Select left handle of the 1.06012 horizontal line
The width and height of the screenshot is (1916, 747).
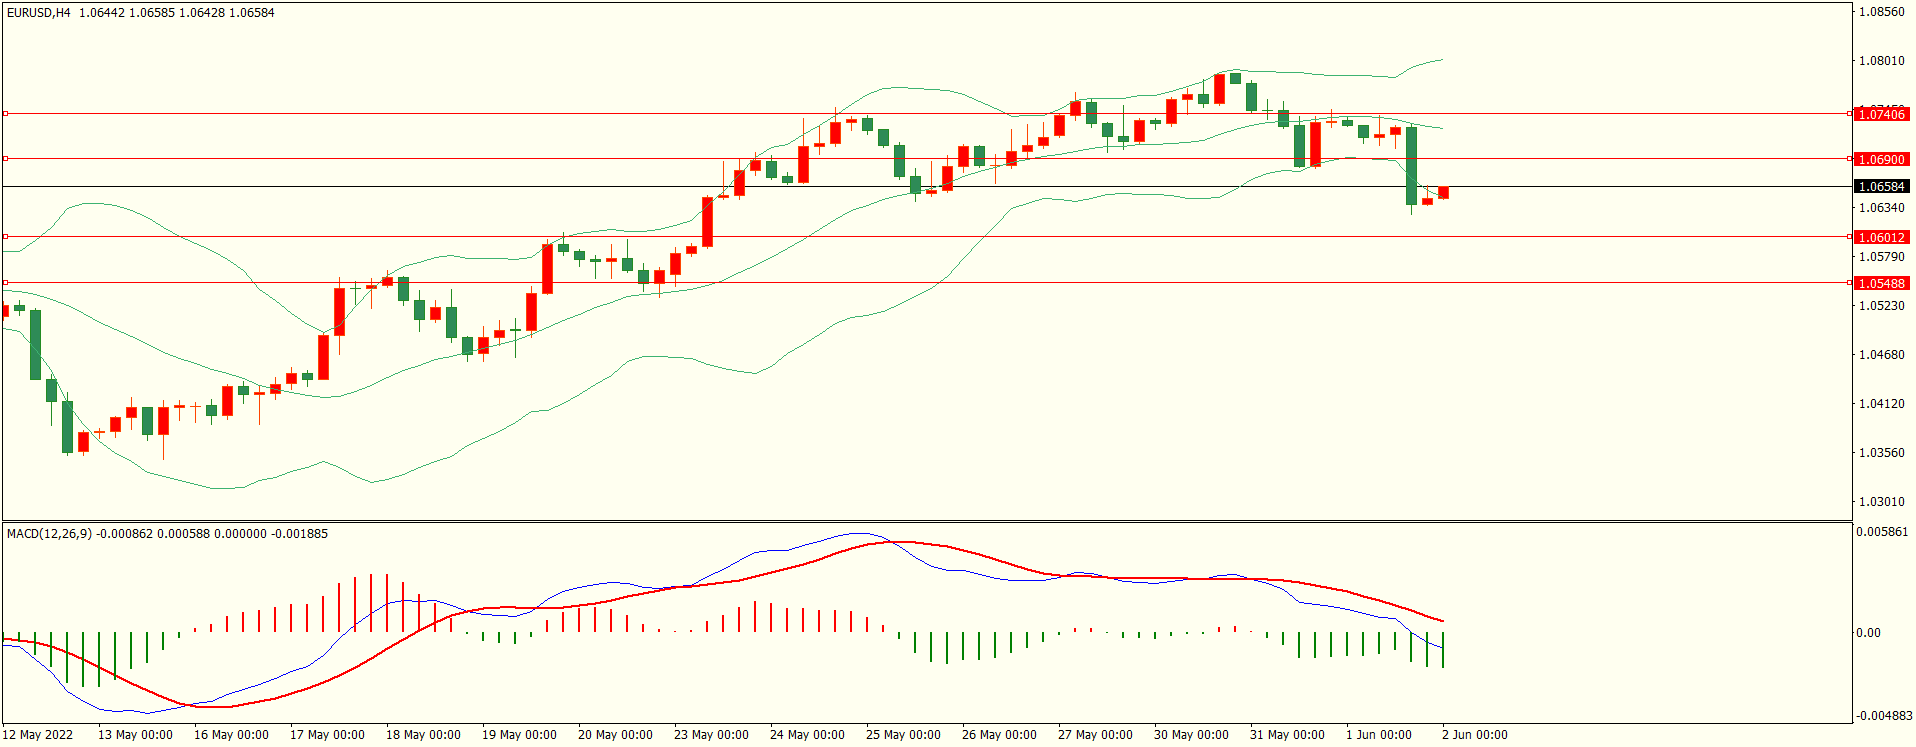[5, 237]
